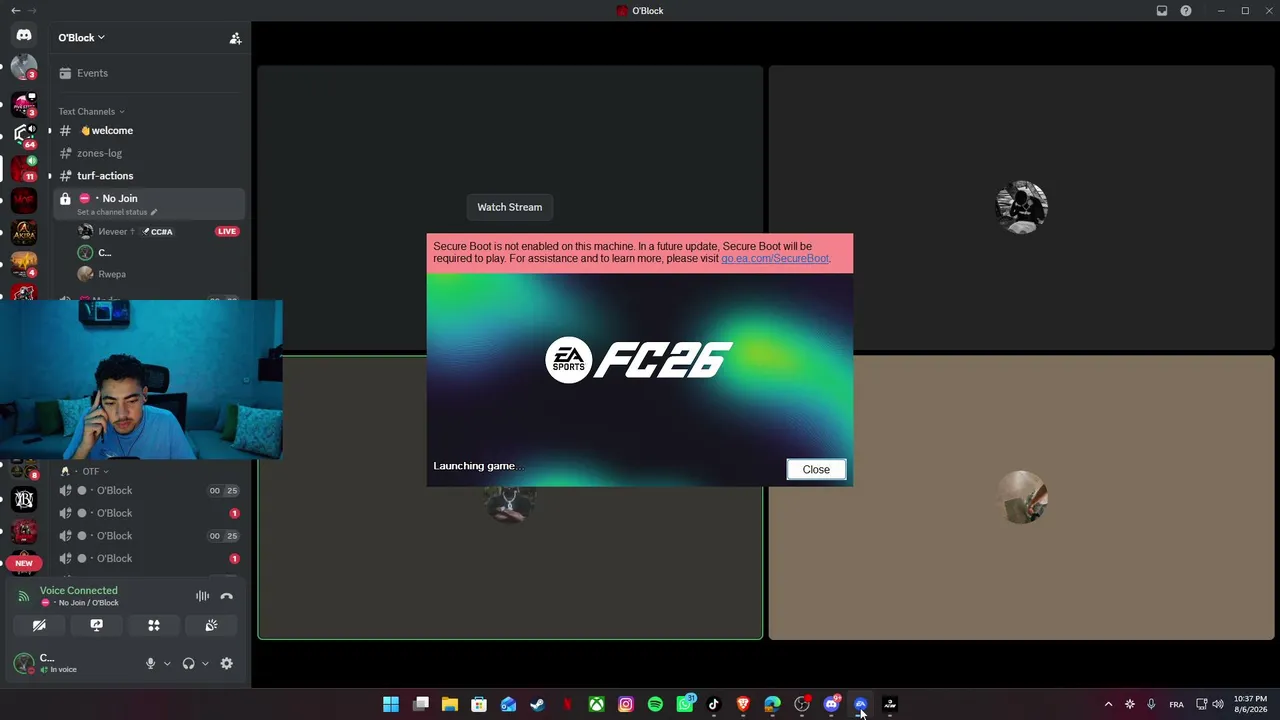Change keyboard language from FRA indicator
This screenshot has width=1280, height=720.
[1177, 704]
